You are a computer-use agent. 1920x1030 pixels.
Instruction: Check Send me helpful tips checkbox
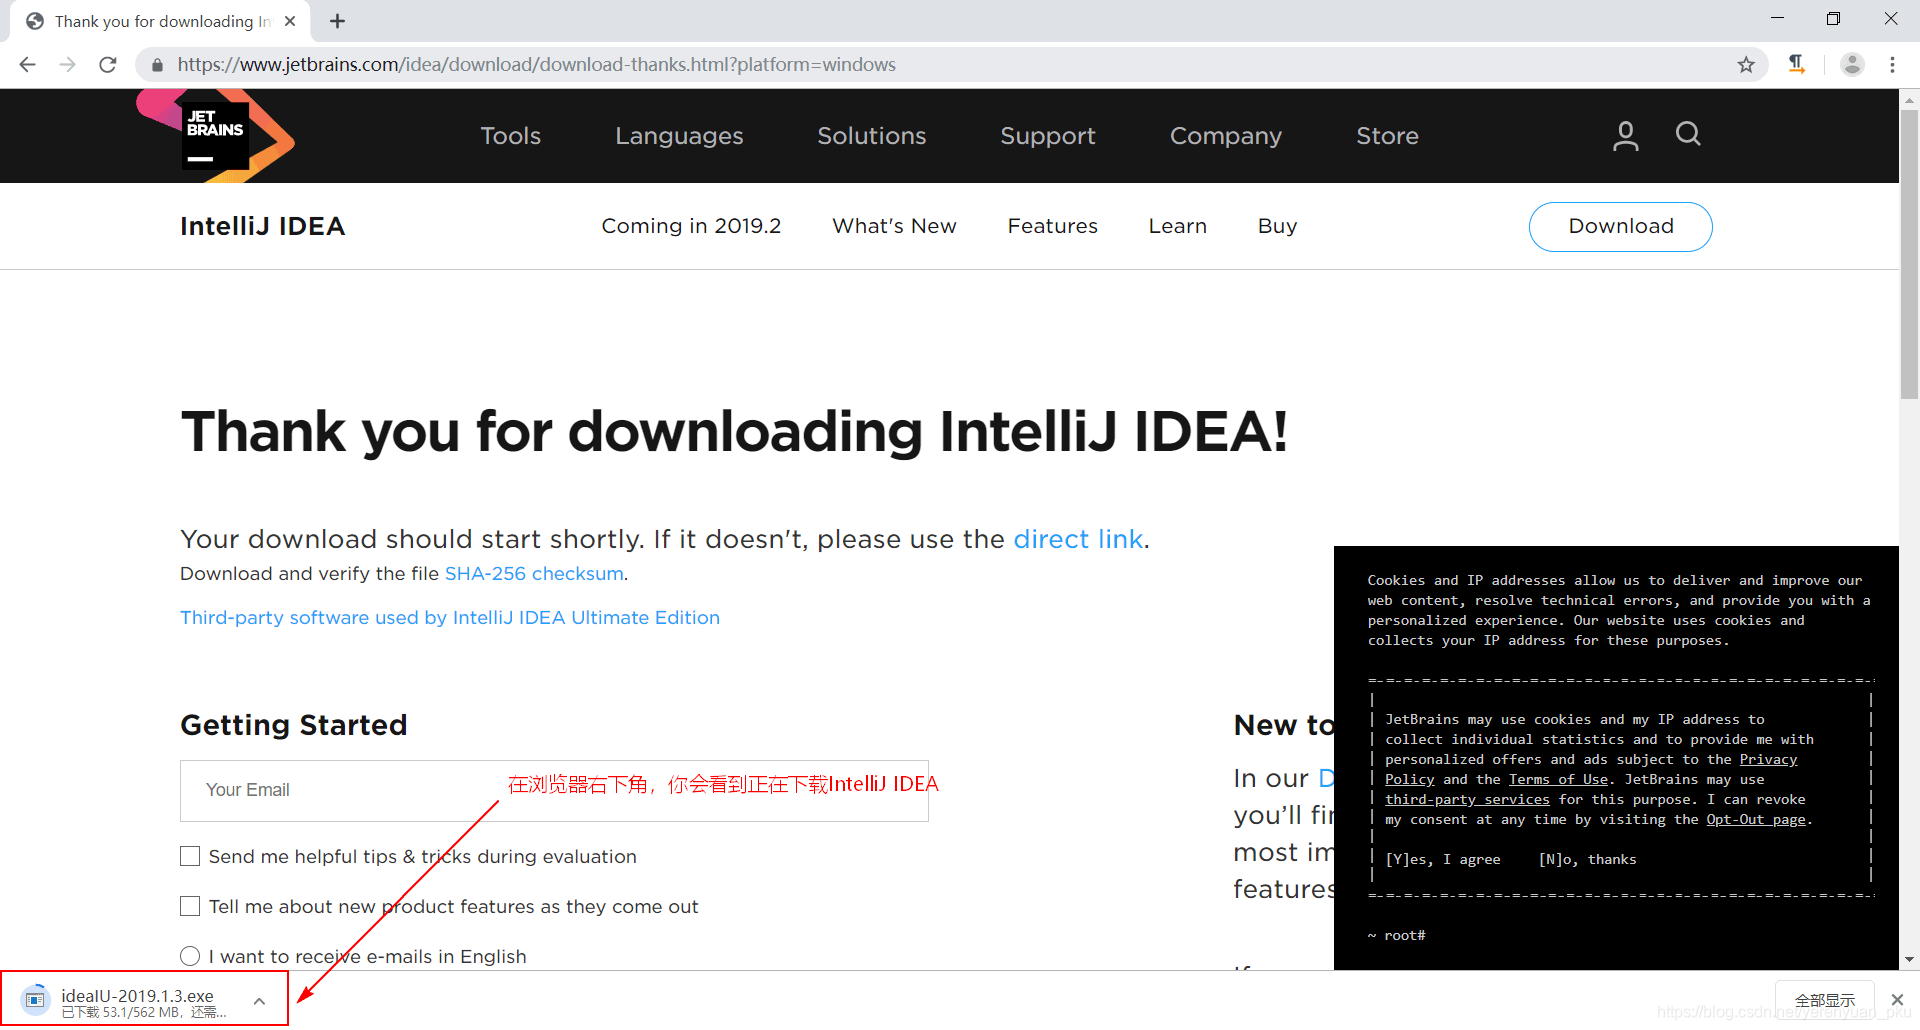tap(190, 856)
